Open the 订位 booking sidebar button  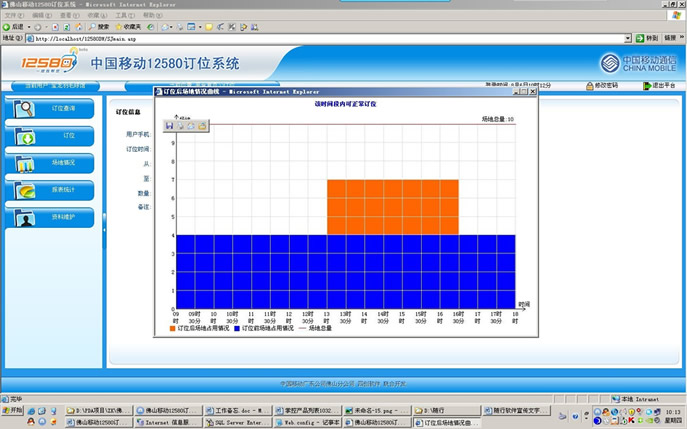click(x=50, y=136)
